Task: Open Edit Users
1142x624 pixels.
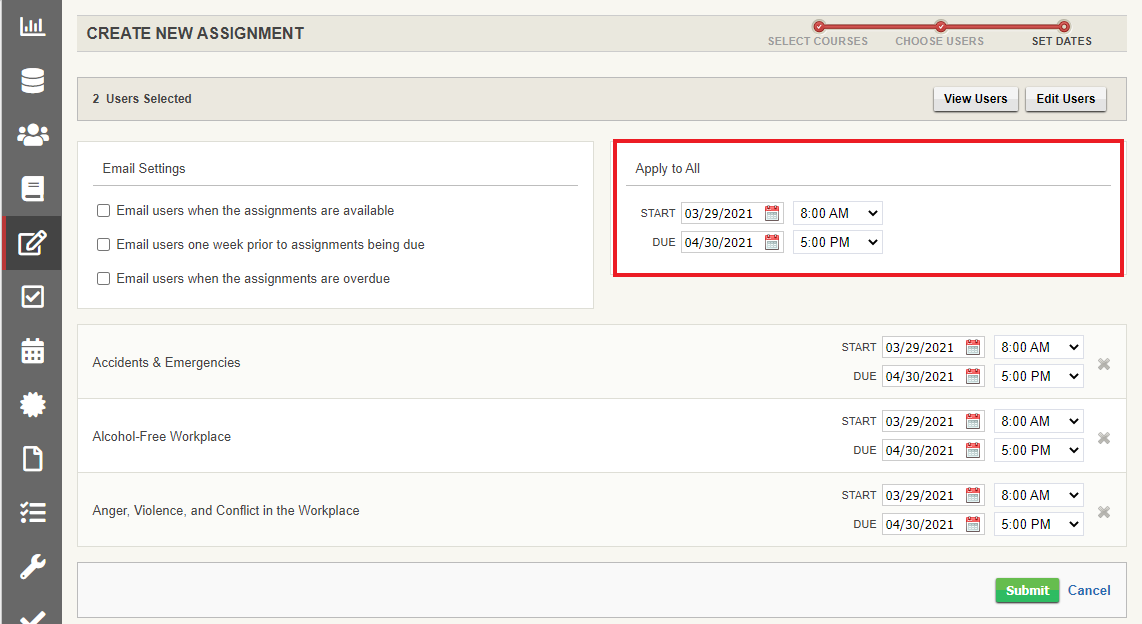Action: [x=1065, y=99]
